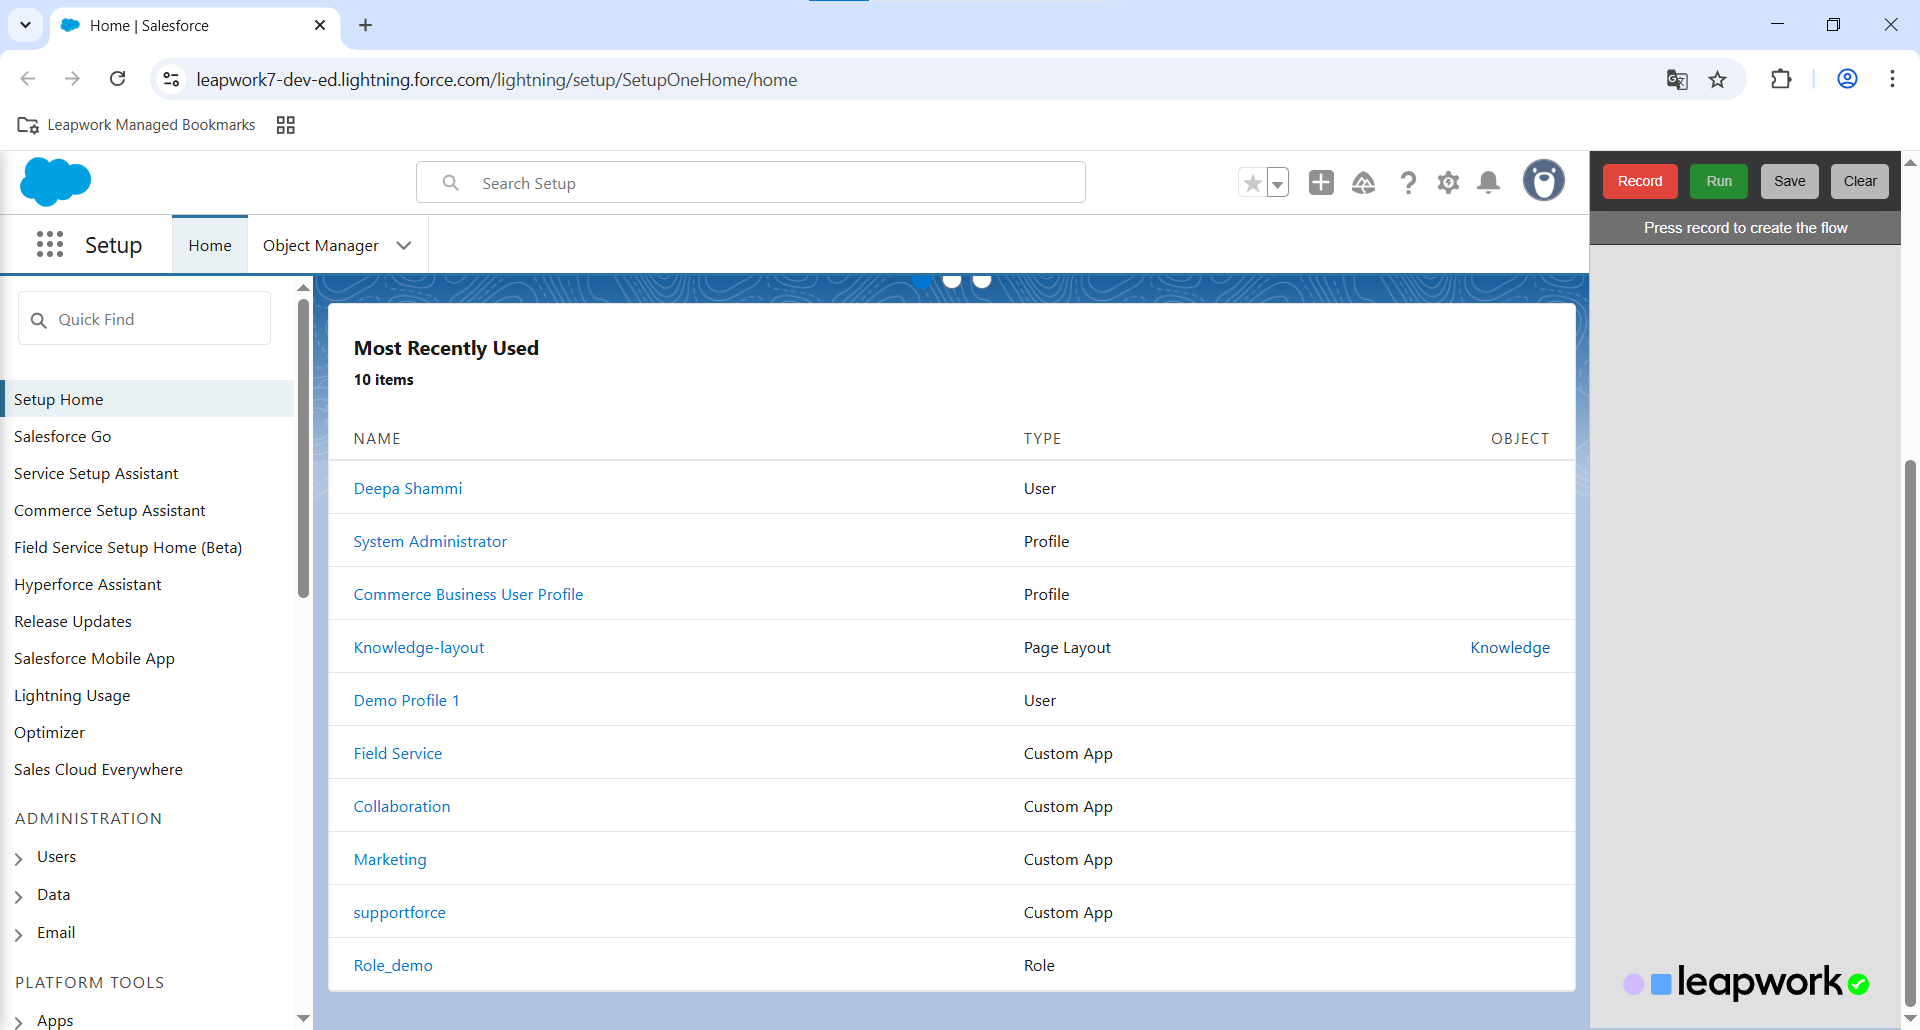Select the first carousel indicator dot

(x=922, y=281)
